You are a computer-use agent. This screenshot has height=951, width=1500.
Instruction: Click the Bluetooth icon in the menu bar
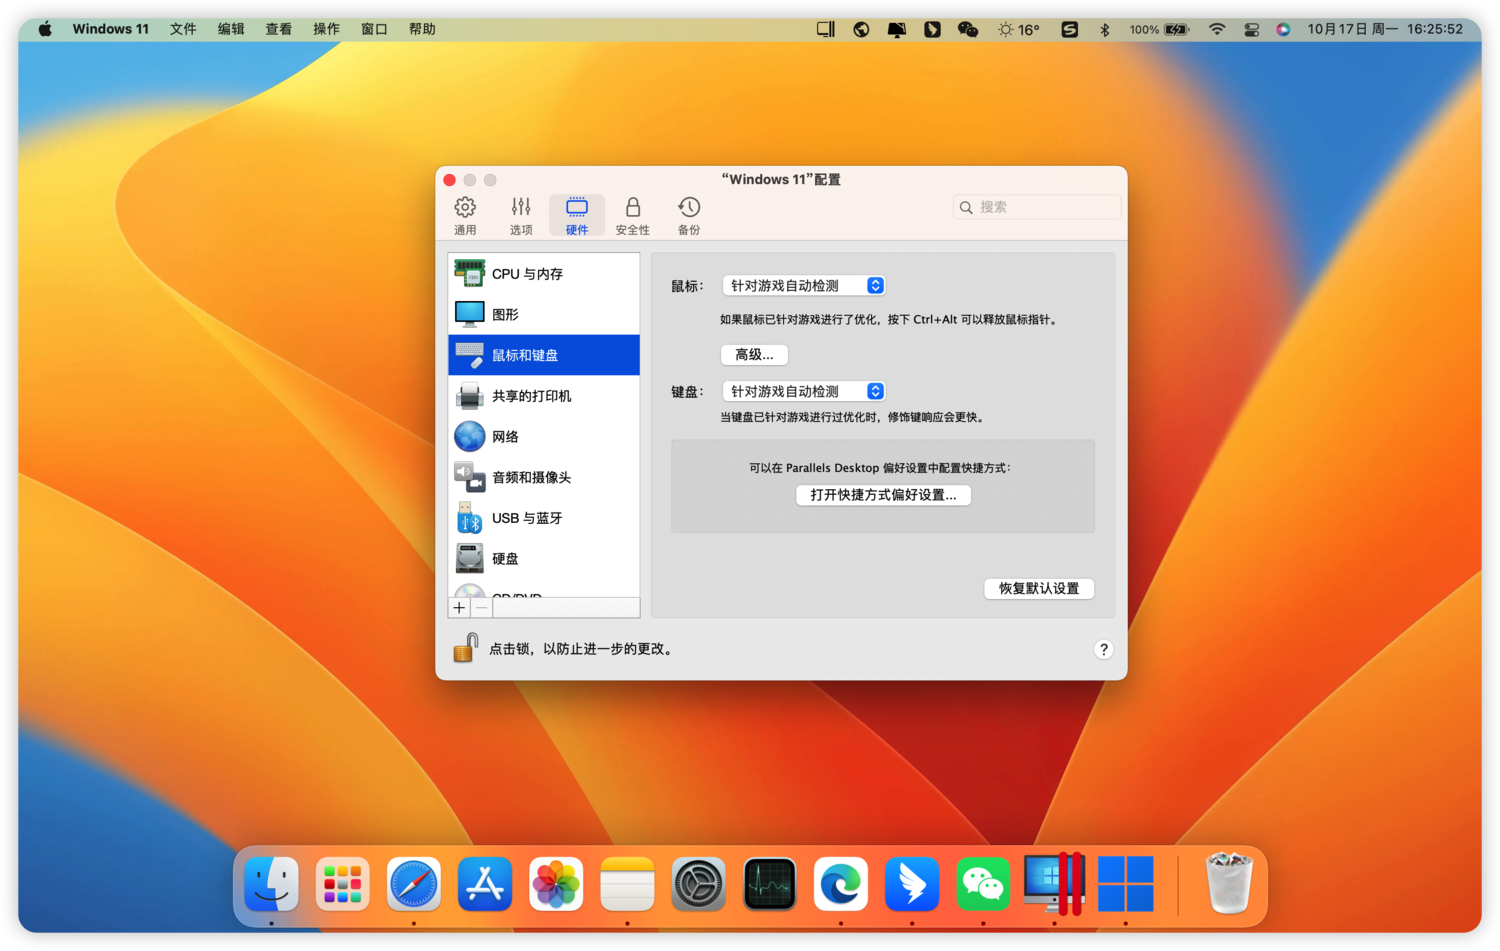[1105, 29]
